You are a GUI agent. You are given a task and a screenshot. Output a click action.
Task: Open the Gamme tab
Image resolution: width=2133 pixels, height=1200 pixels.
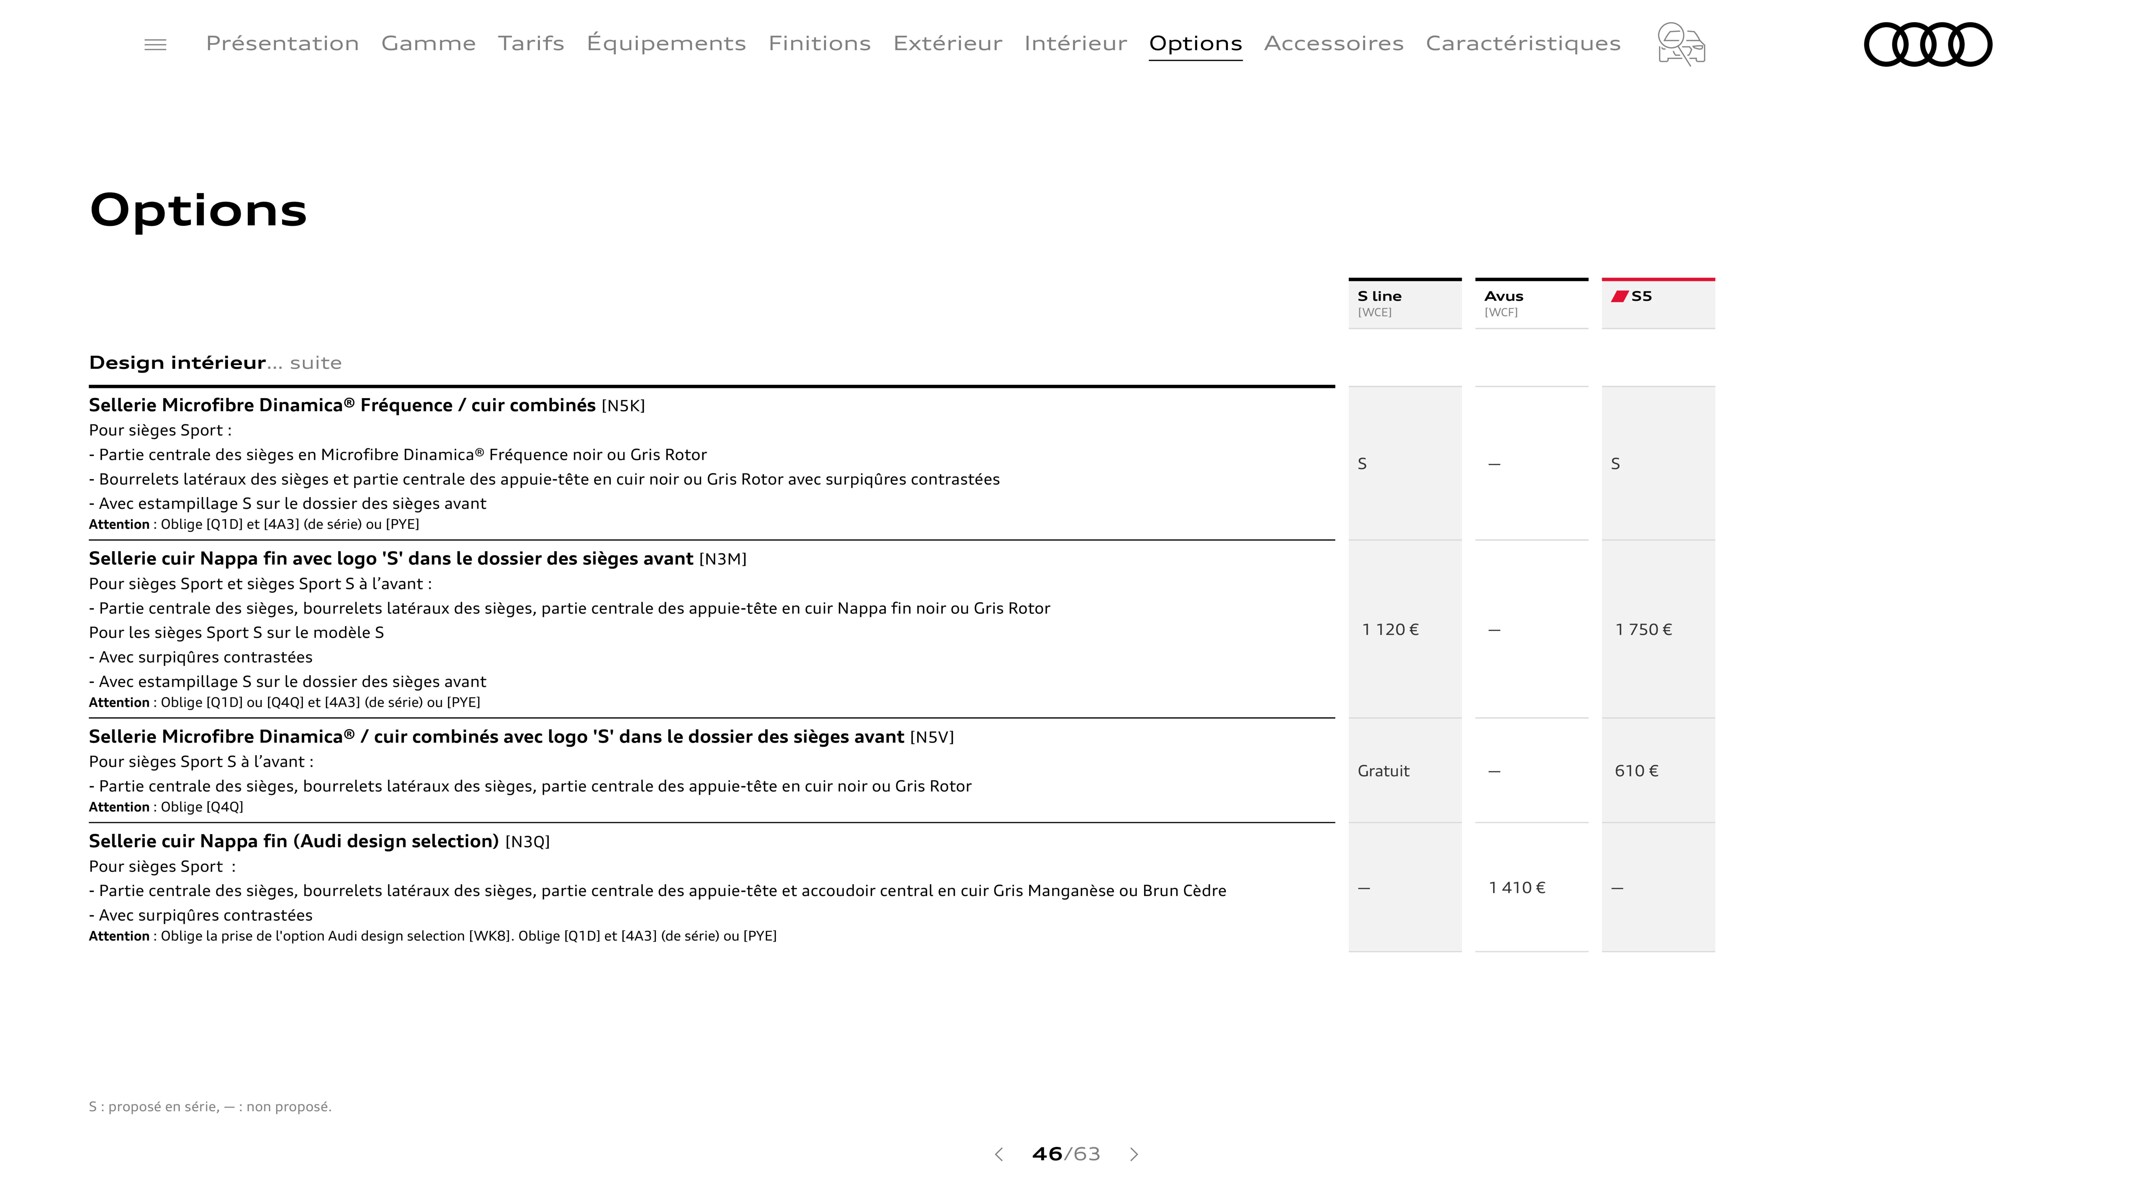point(428,43)
